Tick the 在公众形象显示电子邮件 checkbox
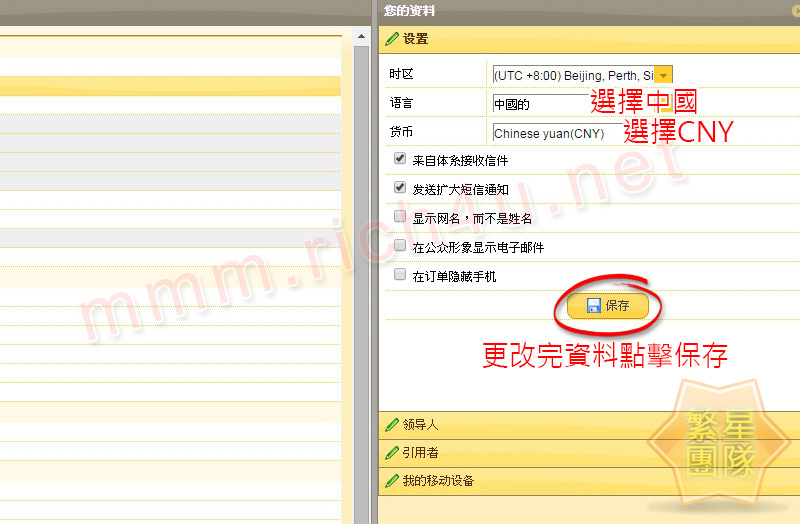 tap(400, 246)
